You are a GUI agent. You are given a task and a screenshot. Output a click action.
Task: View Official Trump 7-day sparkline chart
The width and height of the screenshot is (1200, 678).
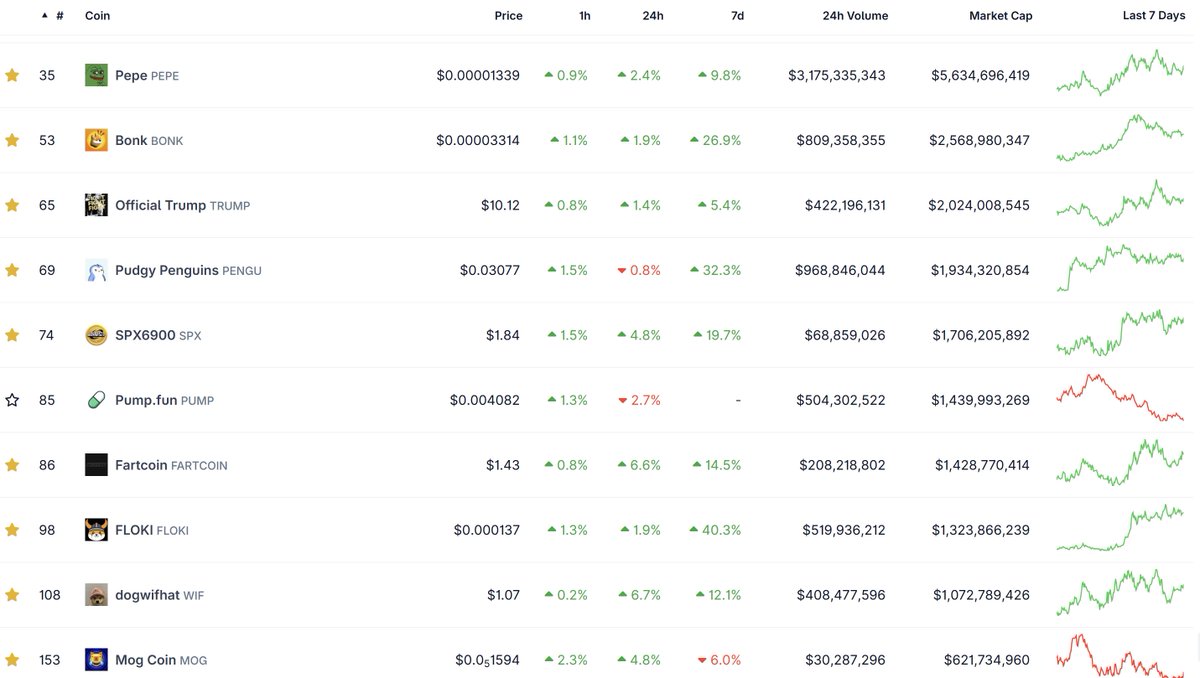pyautogui.click(x=1120, y=204)
